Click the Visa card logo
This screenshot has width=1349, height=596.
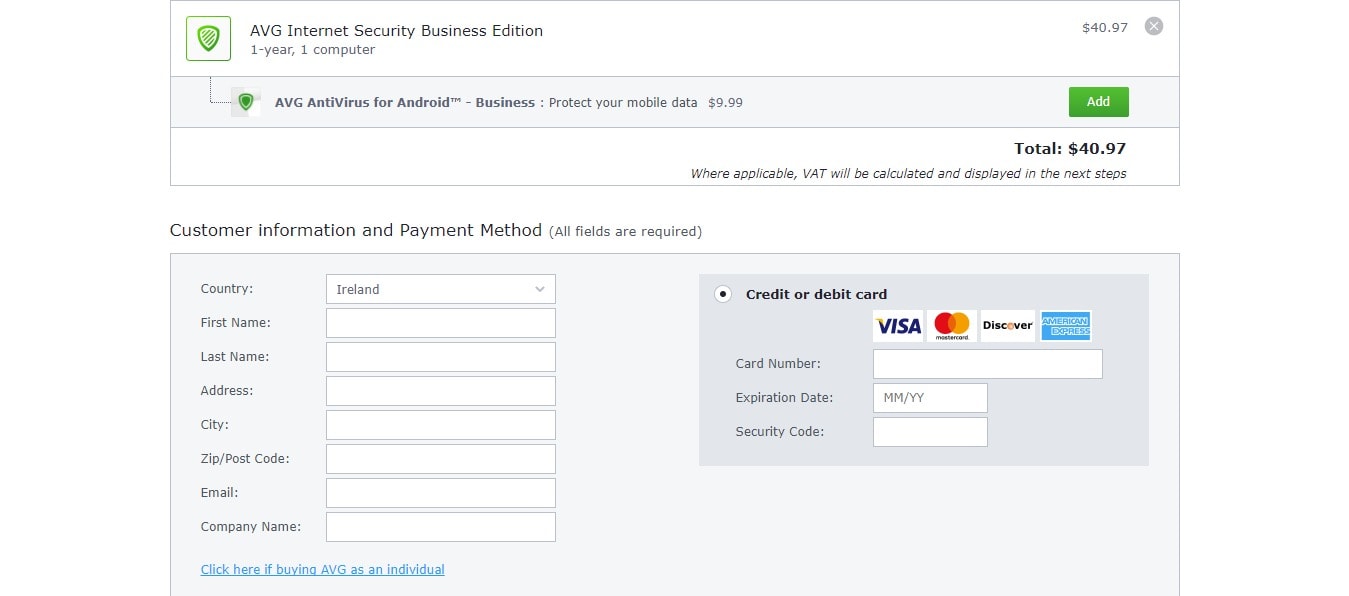(x=898, y=326)
